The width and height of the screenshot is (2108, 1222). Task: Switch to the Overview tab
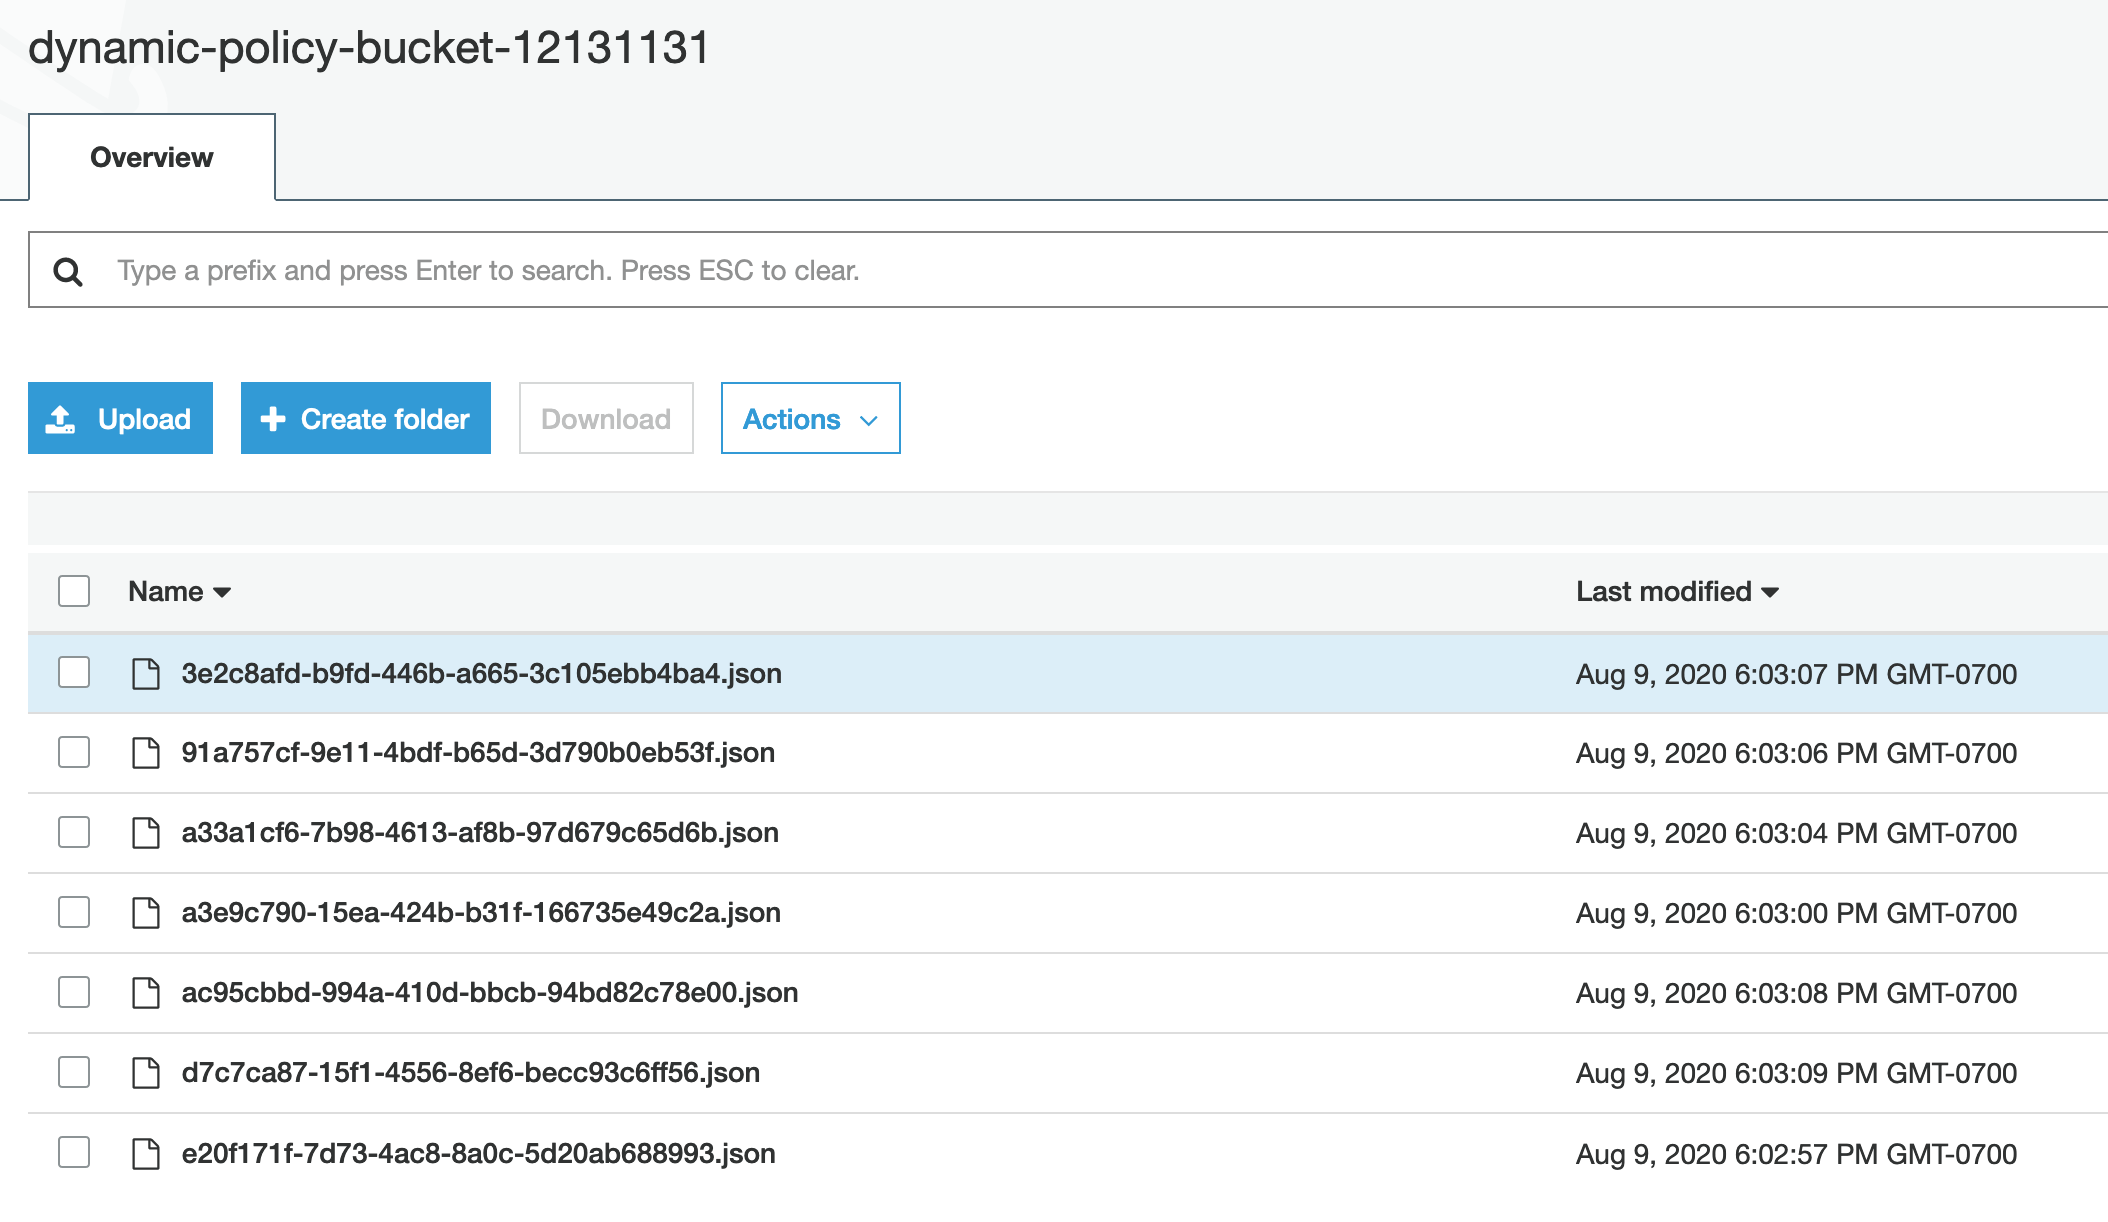pos(151,159)
